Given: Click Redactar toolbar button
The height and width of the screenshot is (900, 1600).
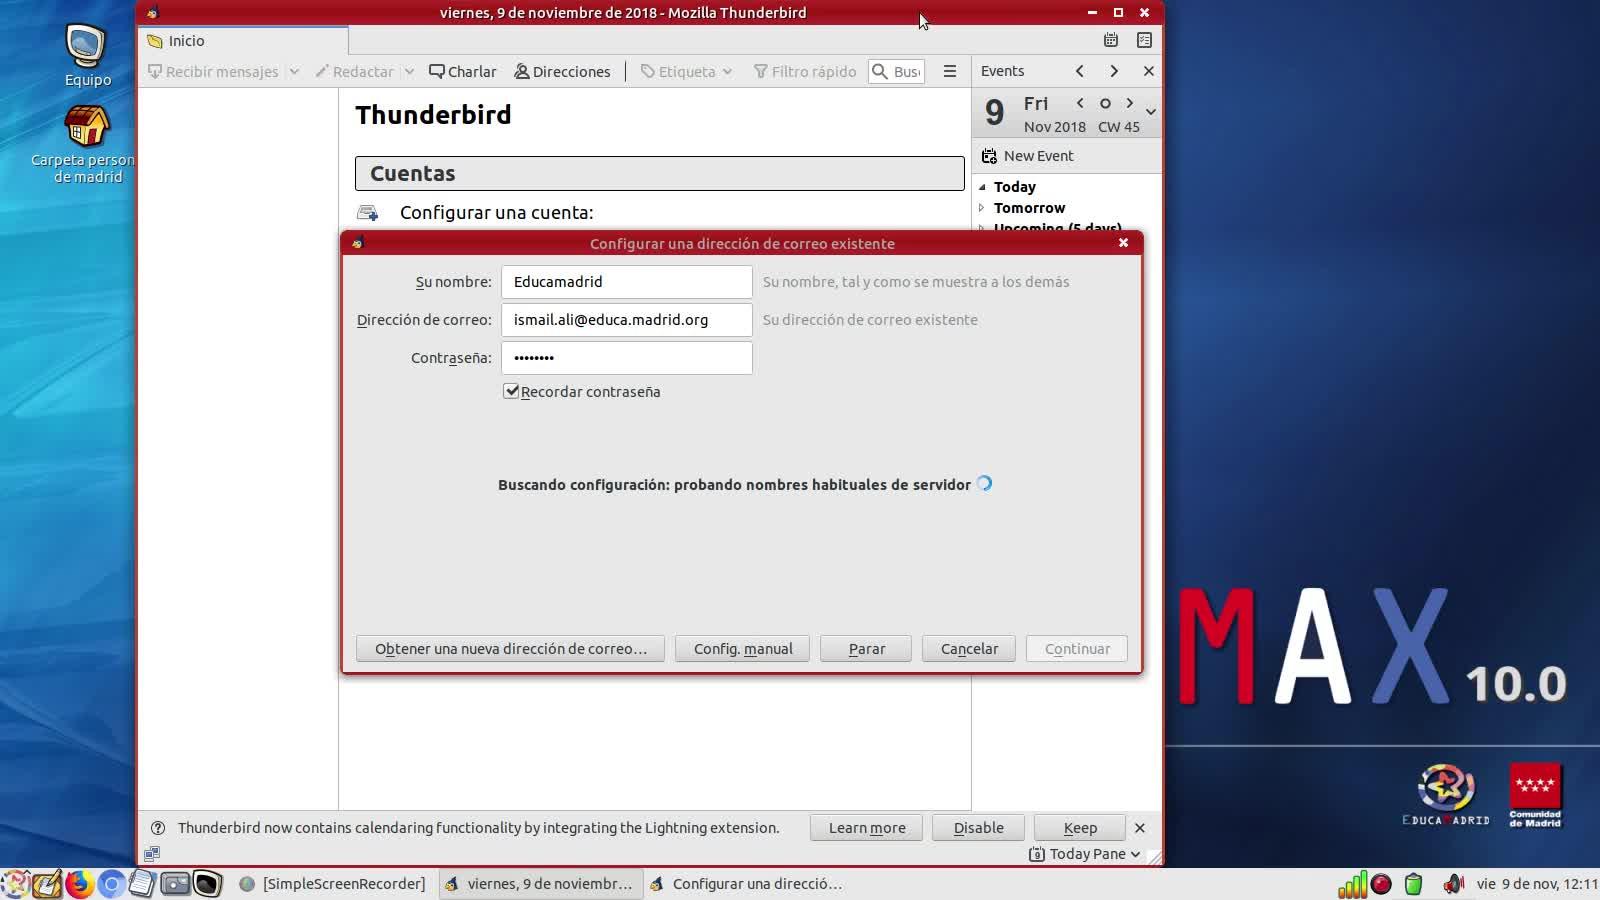Looking at the screenshot, I should 354,72.
